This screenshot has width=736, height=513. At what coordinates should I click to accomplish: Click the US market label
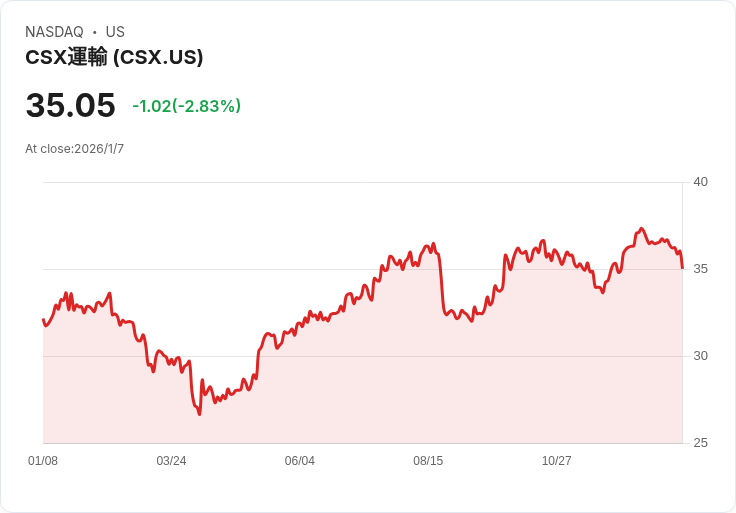click(115, 32)
